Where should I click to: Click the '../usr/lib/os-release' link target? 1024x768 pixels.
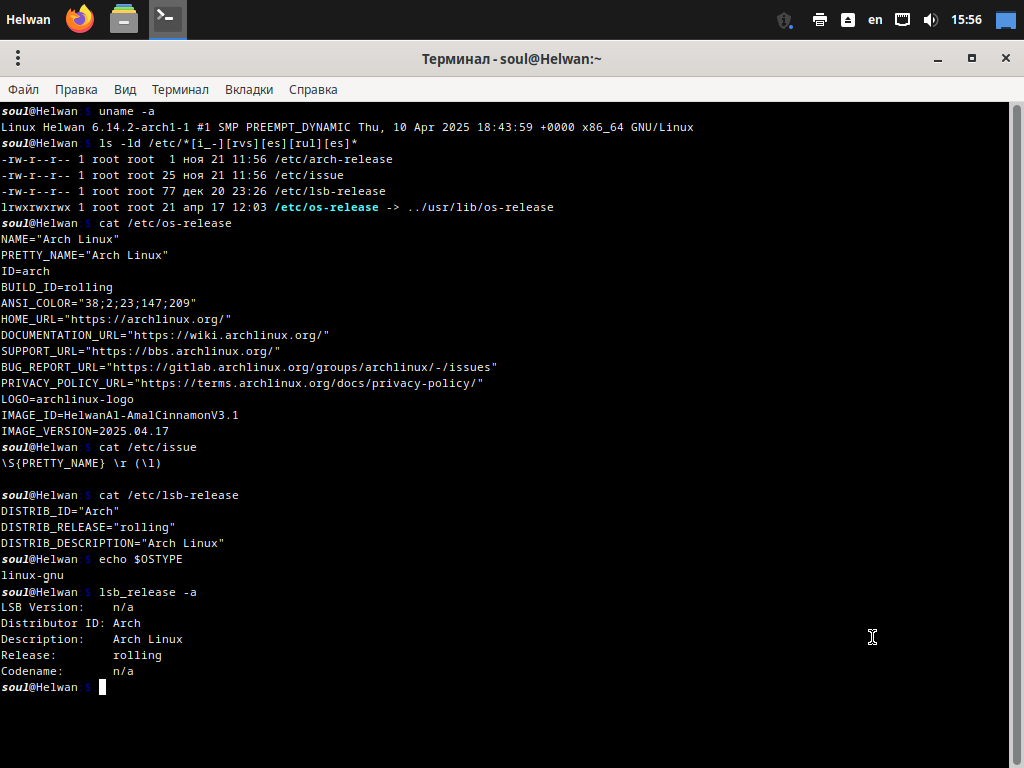[x=480, y=207]
